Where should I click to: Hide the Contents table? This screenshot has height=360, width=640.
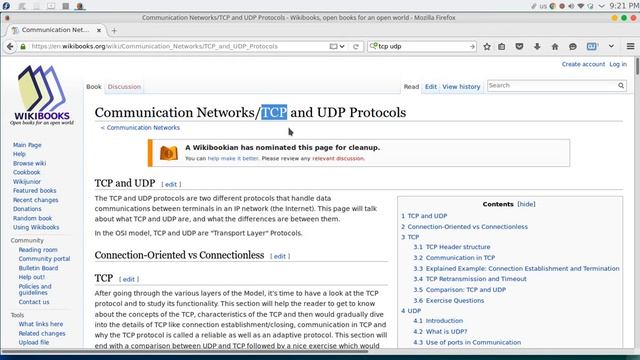point(526,204)
